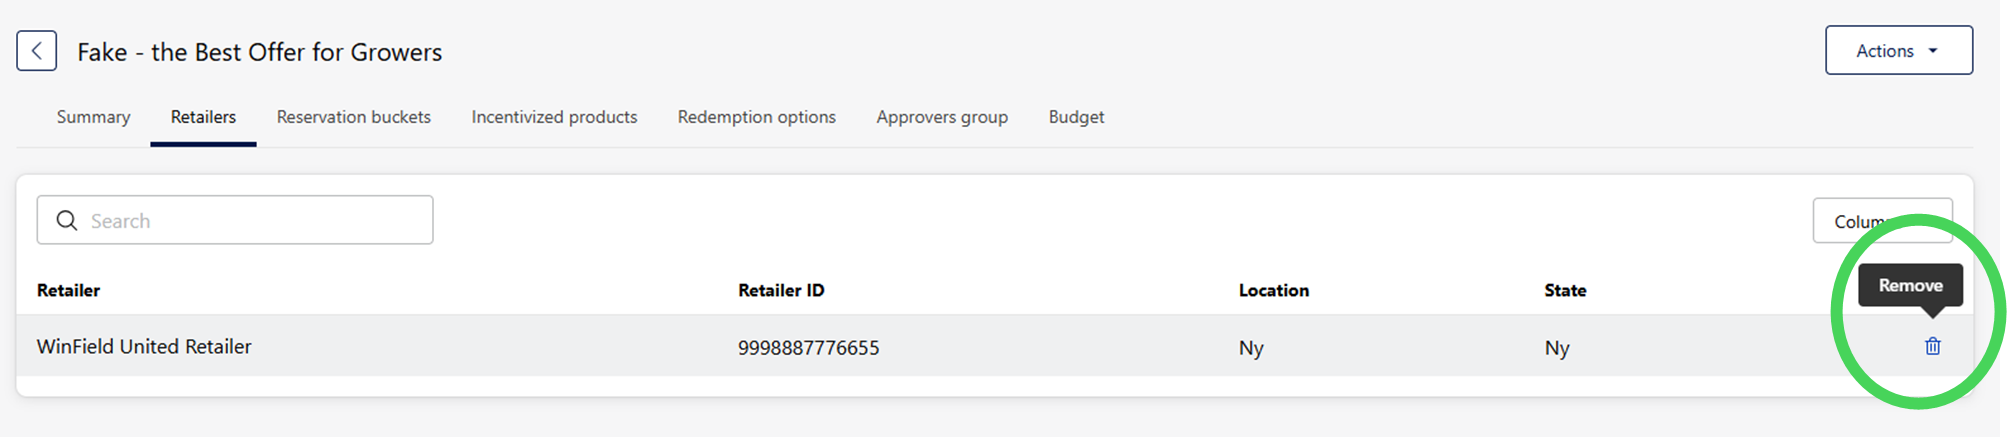2007x437 pixels.
Task: Go back using the left chevron button
Action: click(x=37, y=51)
